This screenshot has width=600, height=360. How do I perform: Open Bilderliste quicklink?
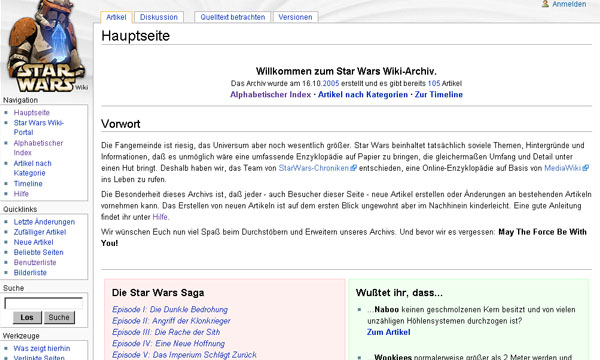click(x=30, y=273)
